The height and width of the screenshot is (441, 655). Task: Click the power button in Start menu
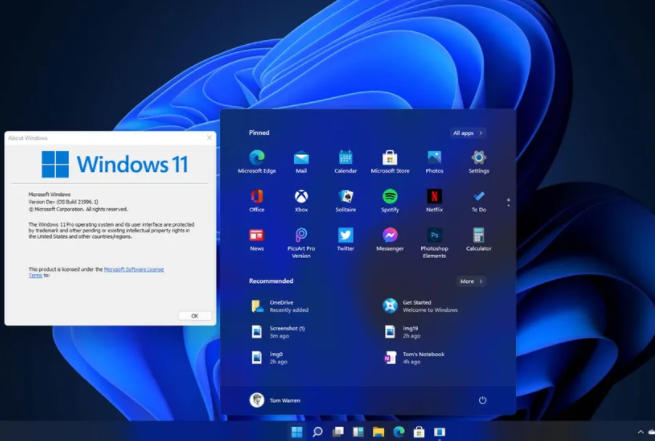coord(482,400)
